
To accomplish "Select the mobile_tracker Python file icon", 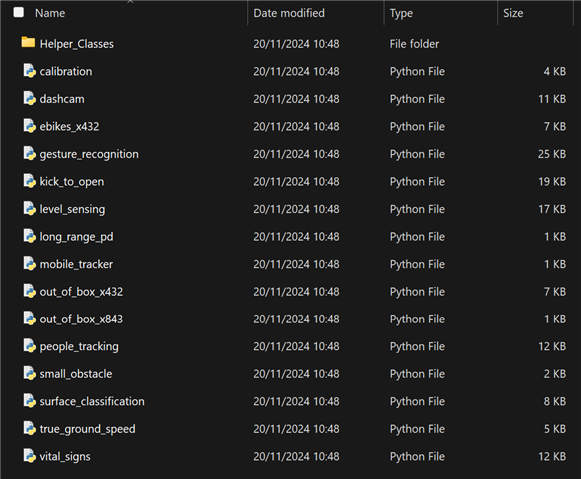I will click(x=29, y=263).
